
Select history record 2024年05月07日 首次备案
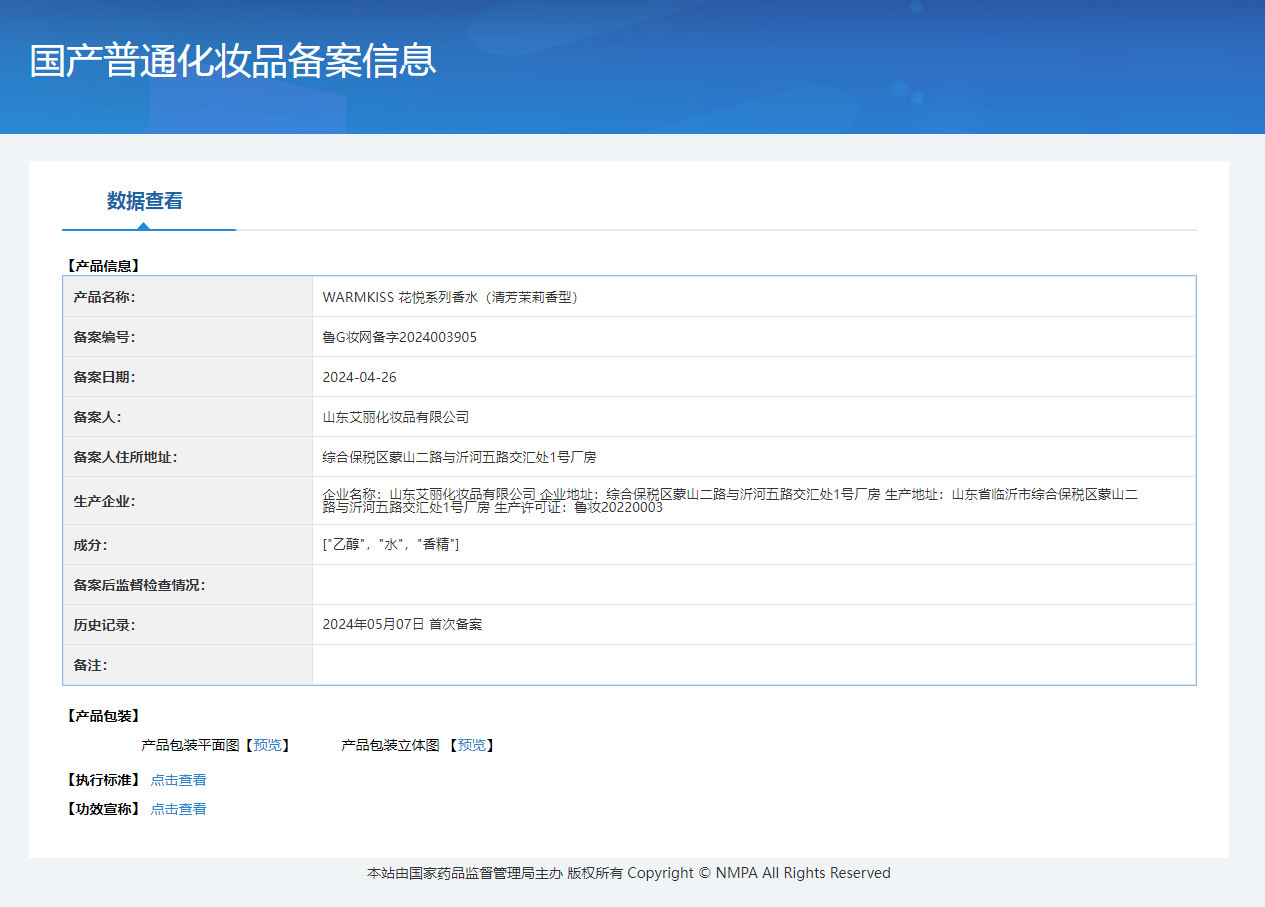click(x=402, y=625)
